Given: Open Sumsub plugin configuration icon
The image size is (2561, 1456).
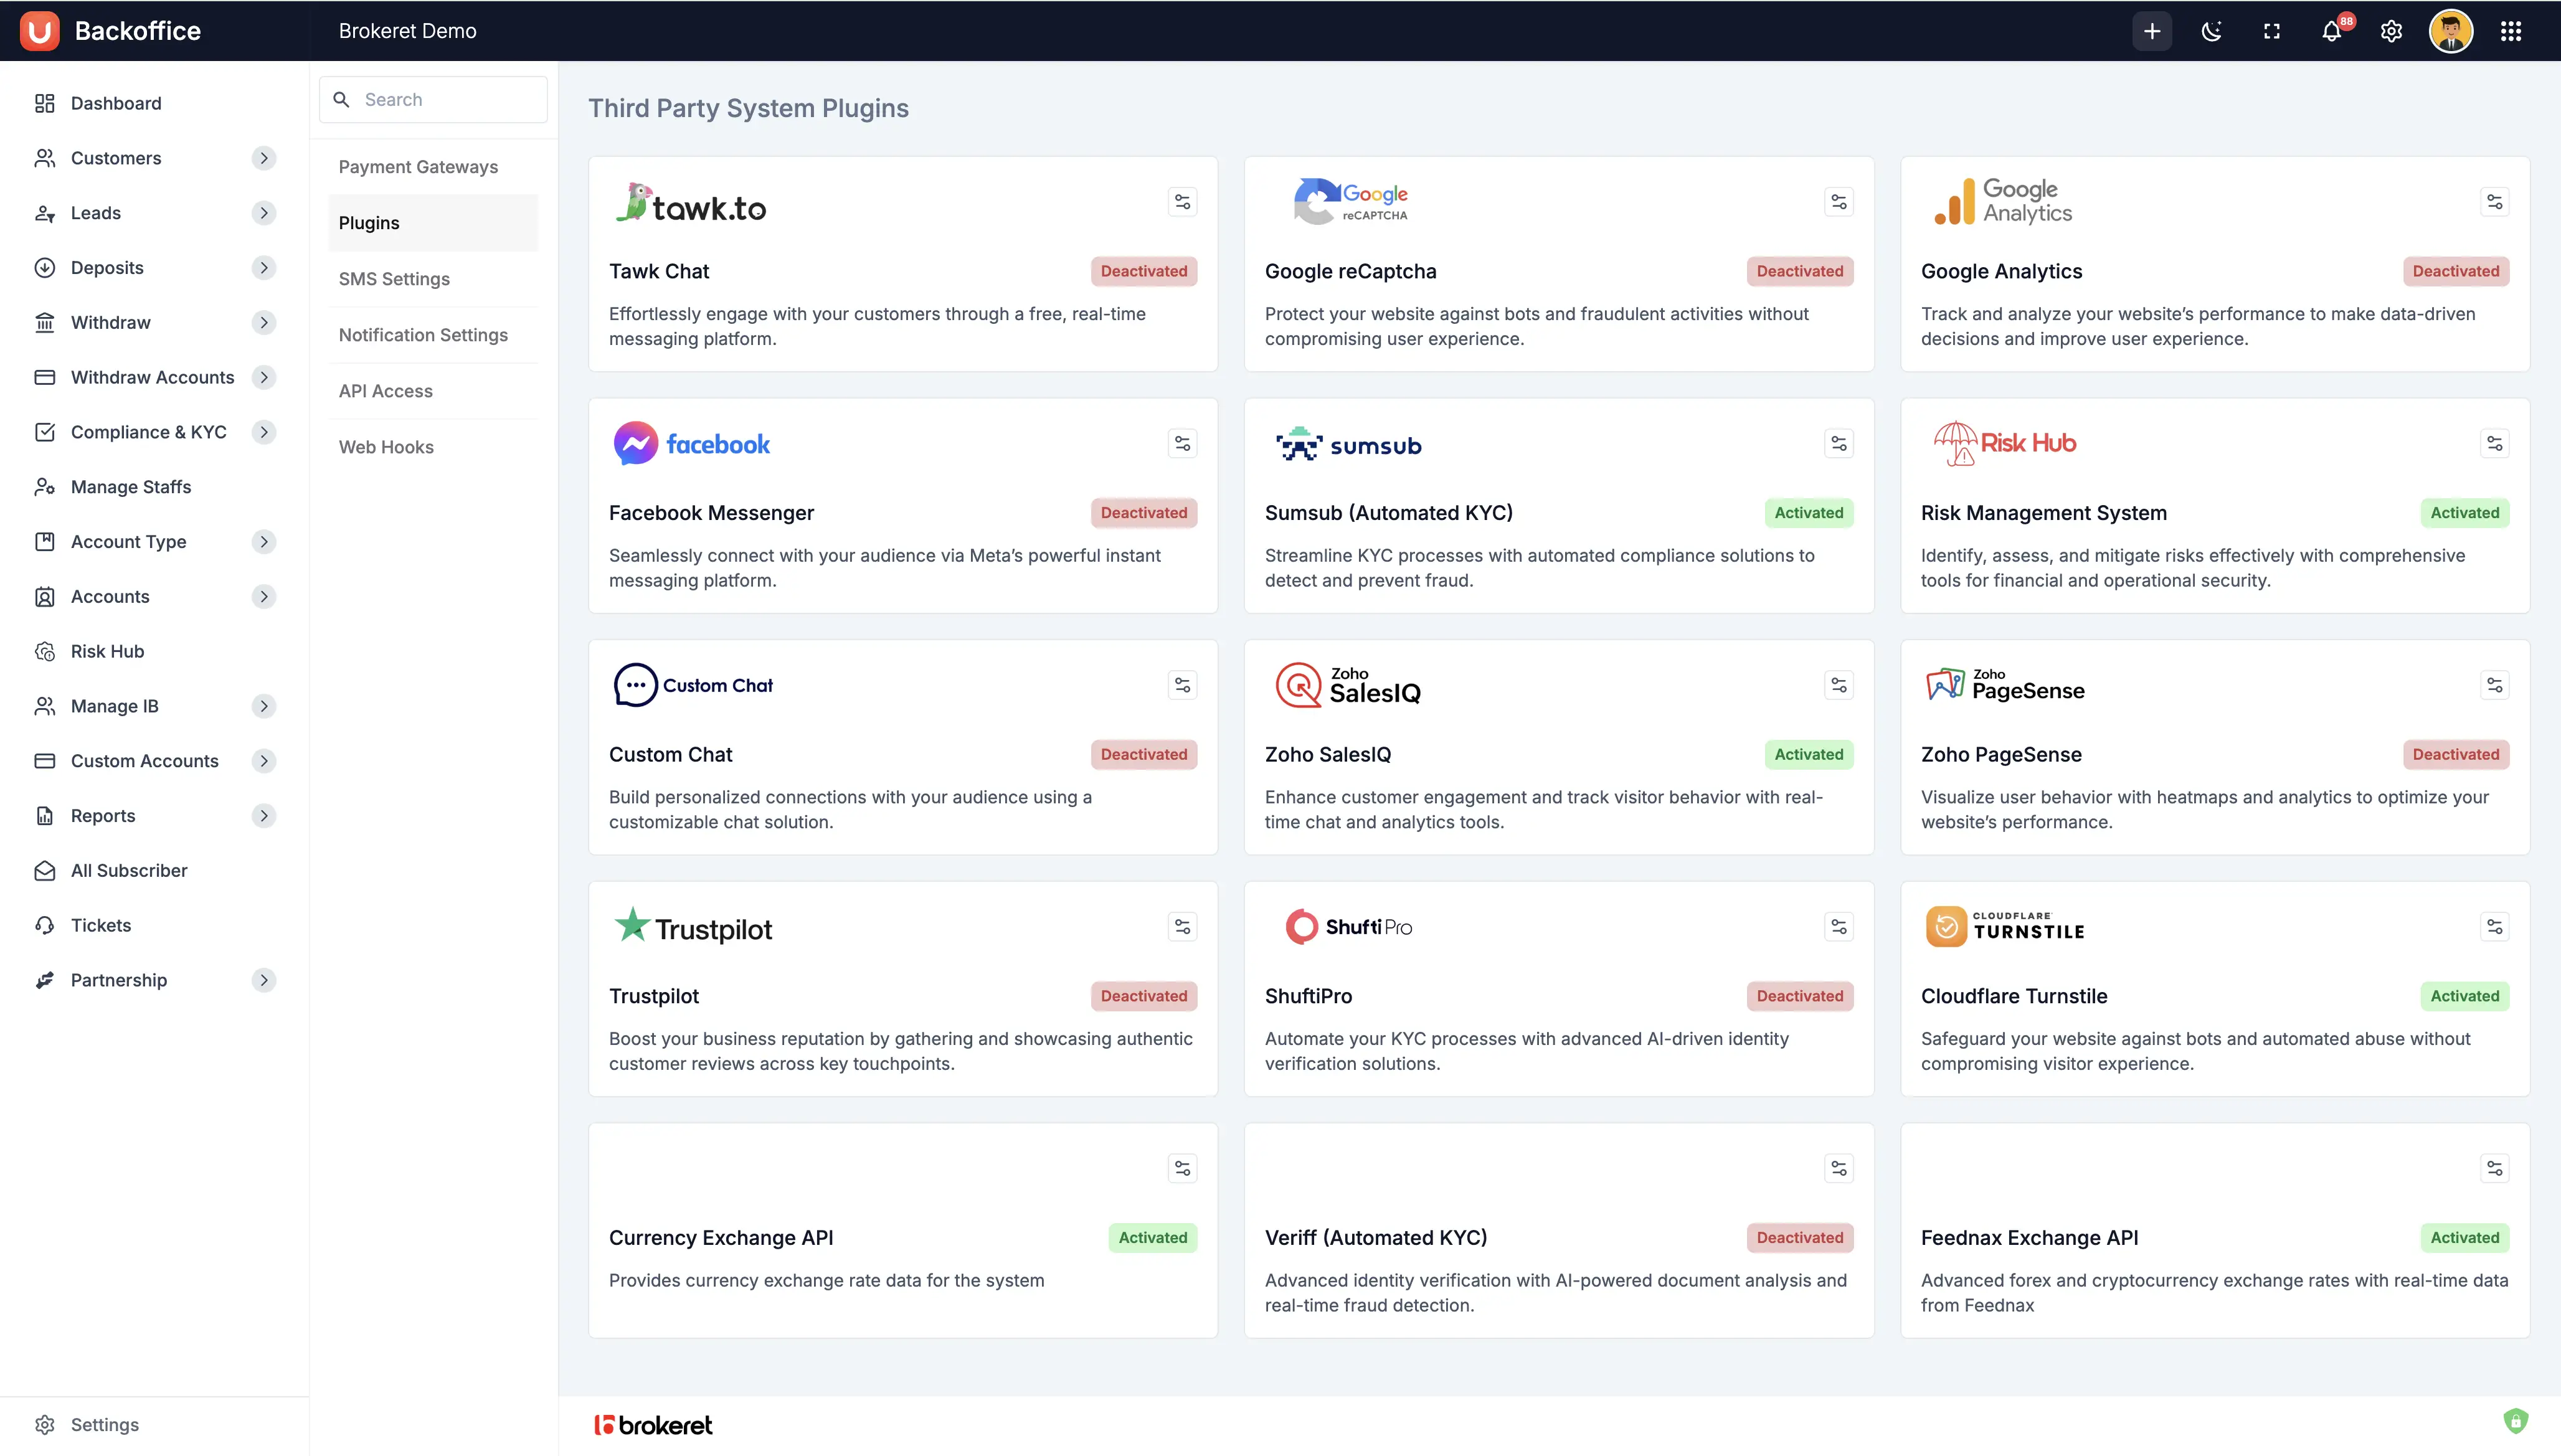Looking at the screenshot, I should 1838,444.
